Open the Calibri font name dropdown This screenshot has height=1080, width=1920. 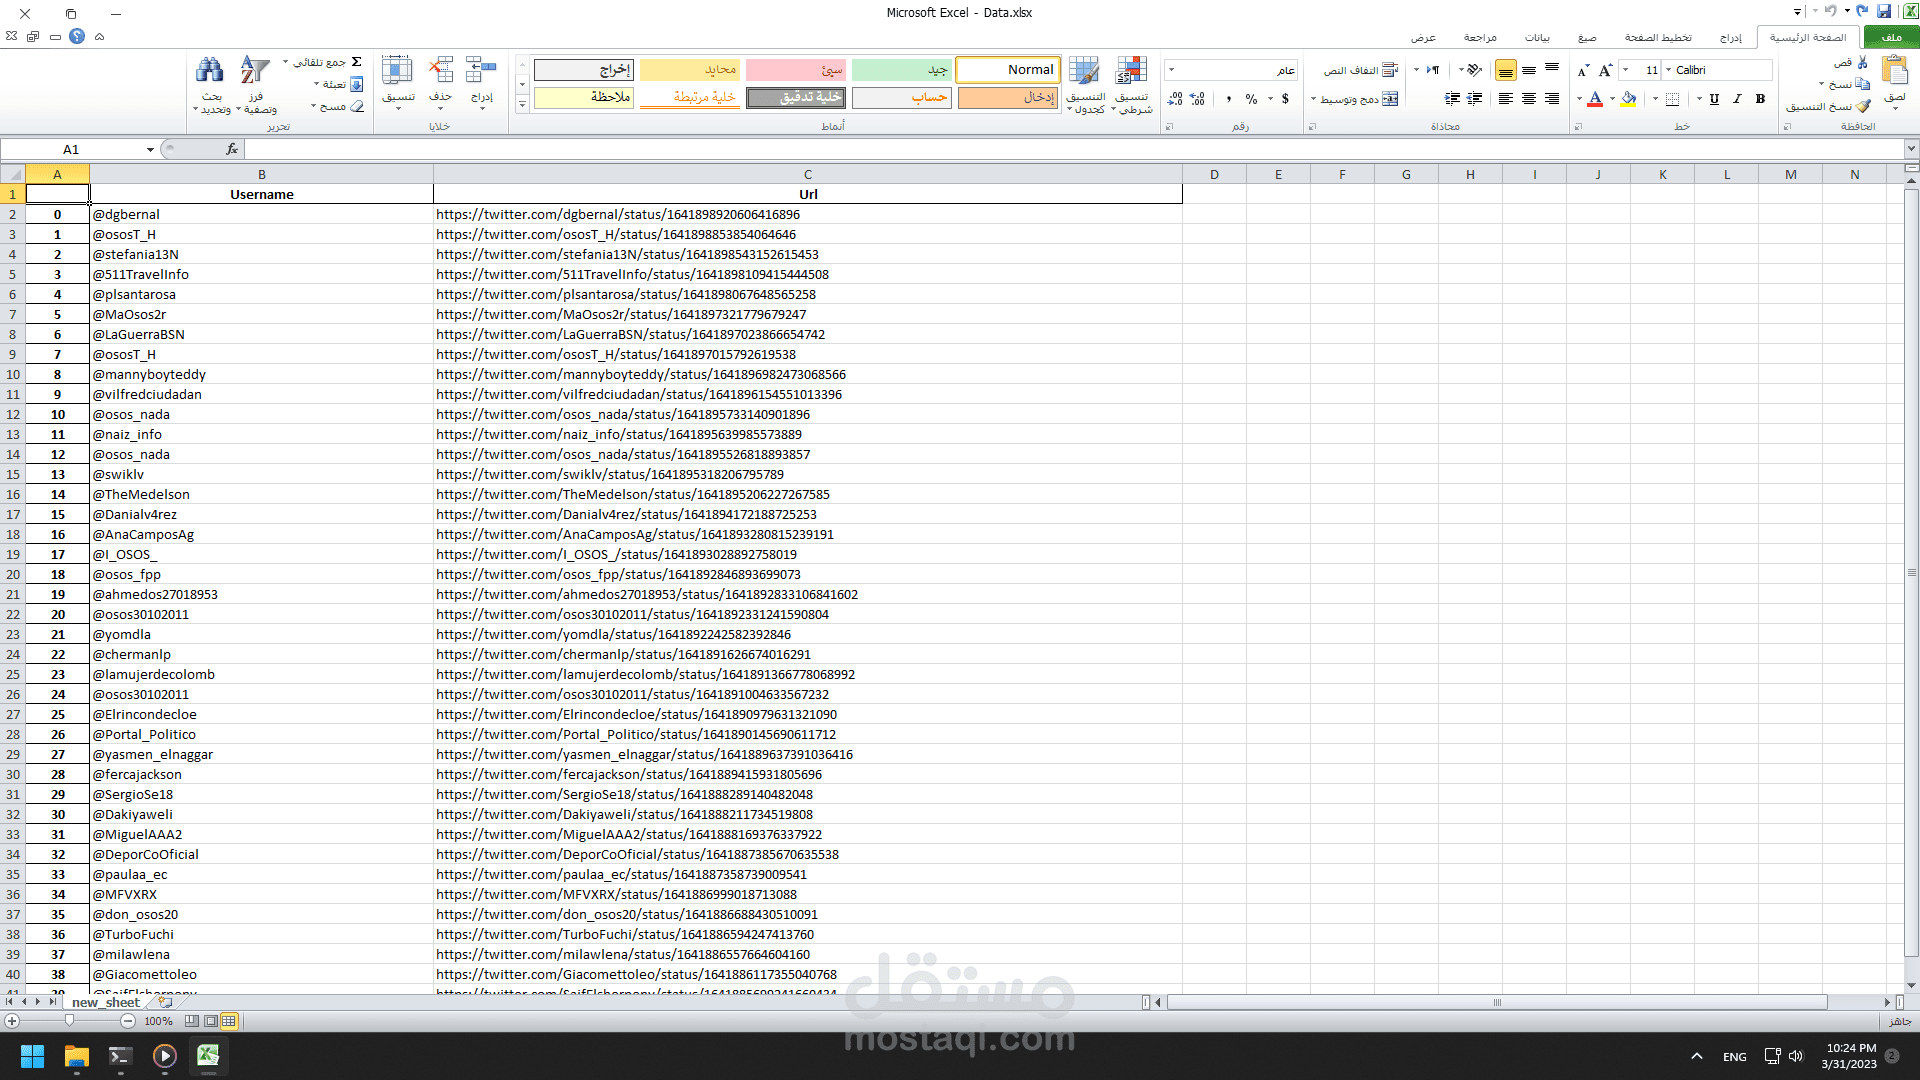pyautogui.click(x=1668, y=70)
